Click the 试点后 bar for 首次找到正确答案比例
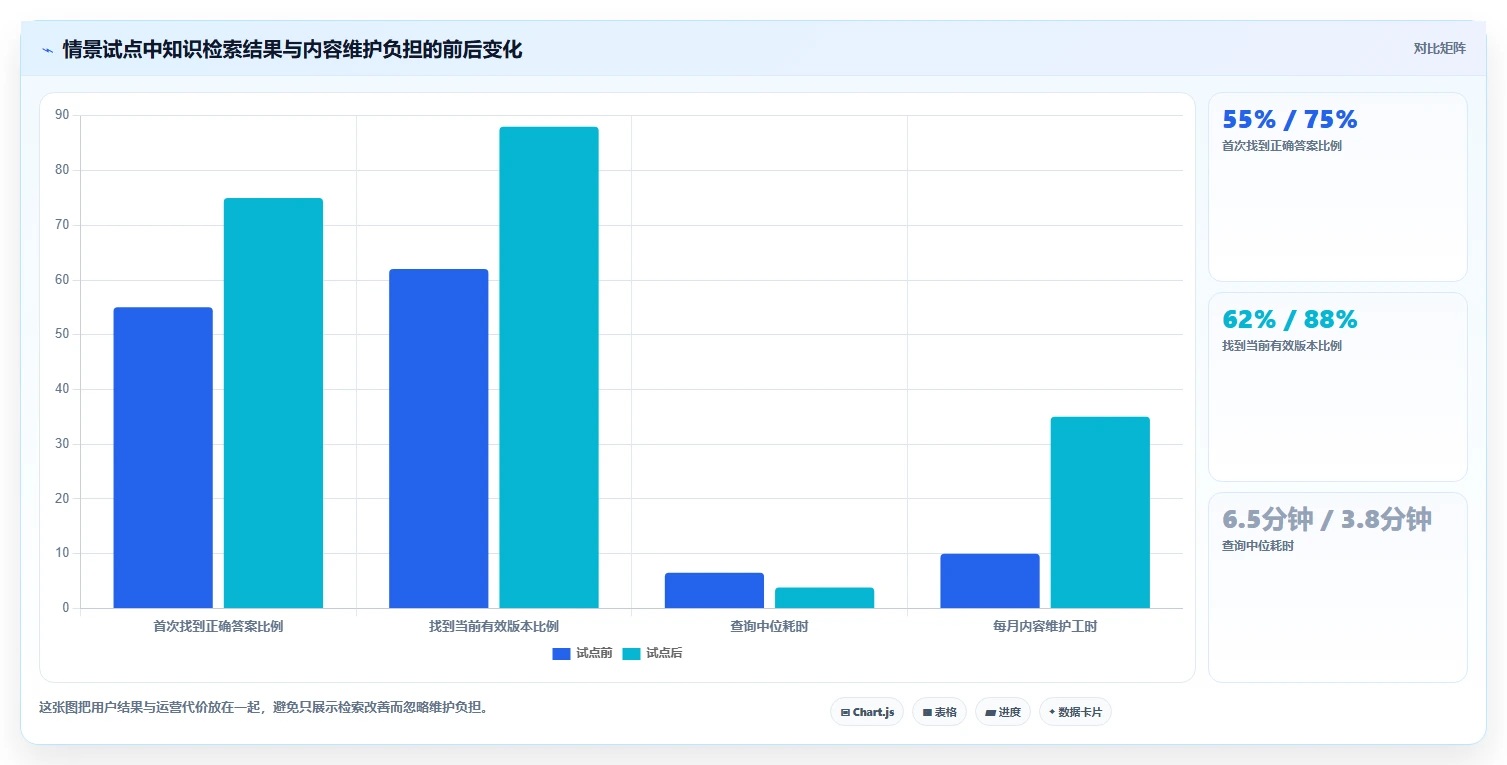Image resolution: width=1507 pixels, height=765 pixels. pos(273,403)
